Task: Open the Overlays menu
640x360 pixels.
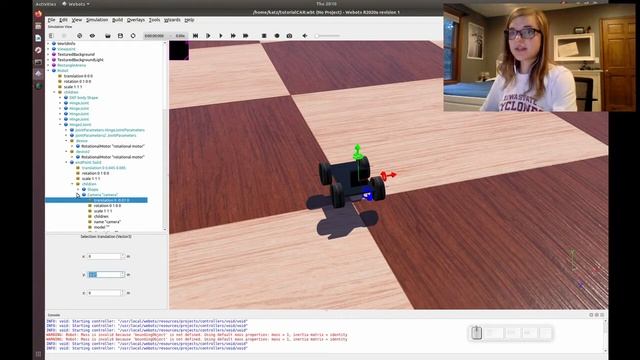Action: (136, 20)
